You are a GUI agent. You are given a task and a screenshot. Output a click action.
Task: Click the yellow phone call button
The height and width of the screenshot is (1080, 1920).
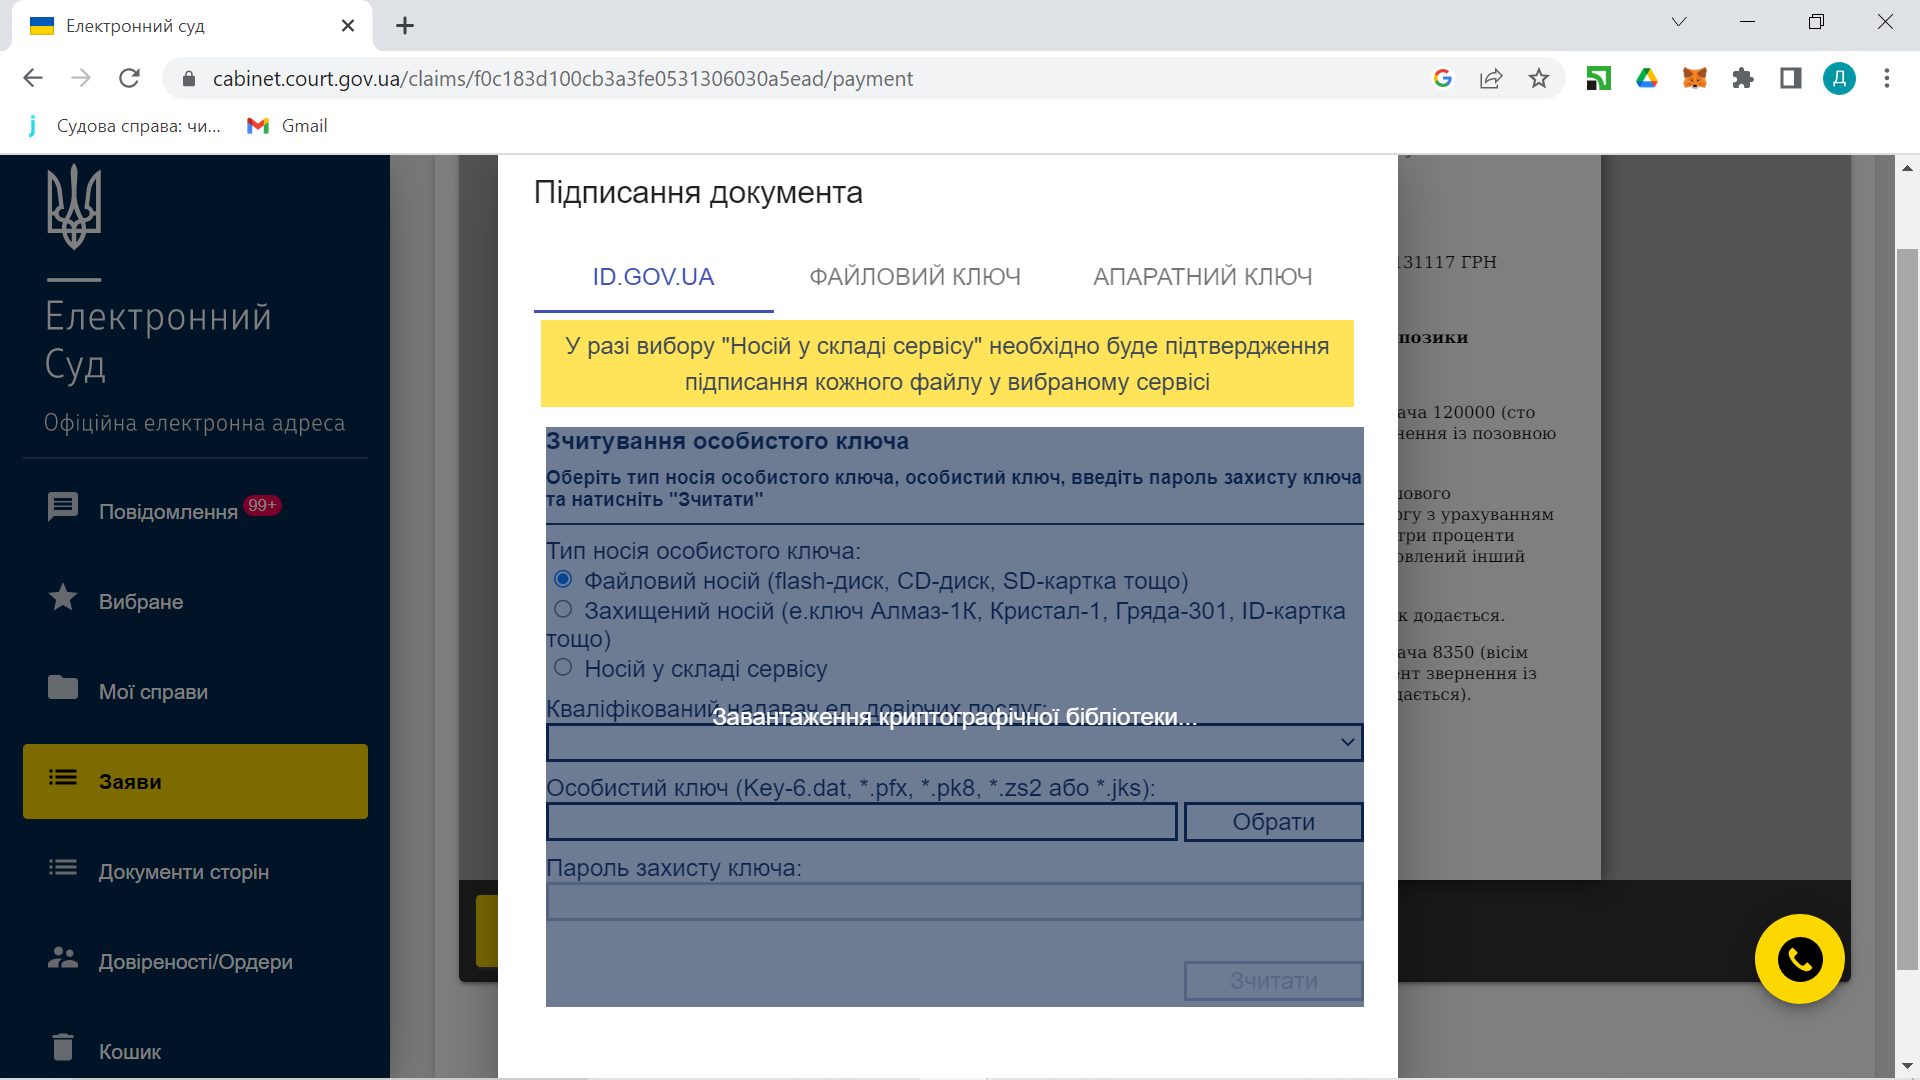tap(1799, 959)
